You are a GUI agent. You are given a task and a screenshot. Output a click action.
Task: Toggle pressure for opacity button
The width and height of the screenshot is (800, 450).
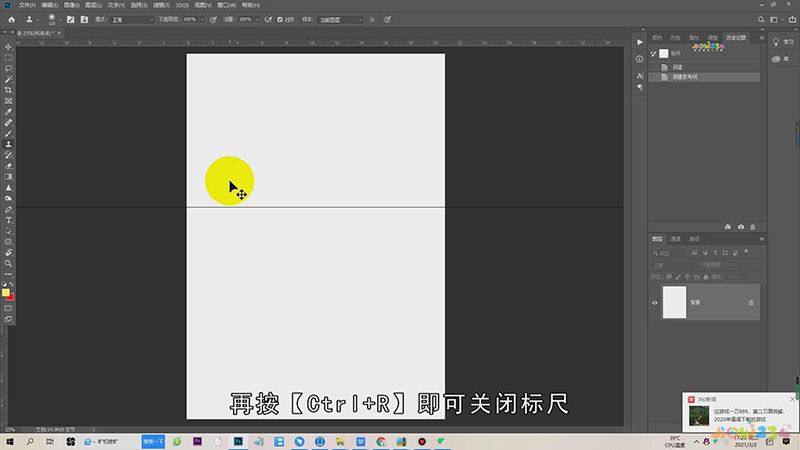point(213,19)
